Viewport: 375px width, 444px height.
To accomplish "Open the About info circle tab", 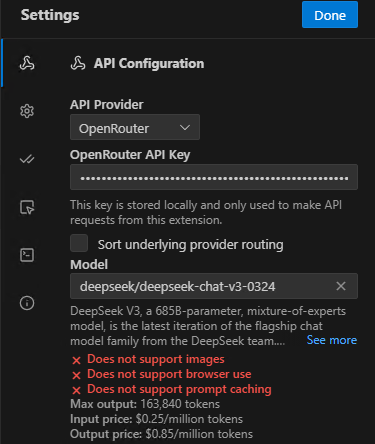I will [x=27, y=303].
